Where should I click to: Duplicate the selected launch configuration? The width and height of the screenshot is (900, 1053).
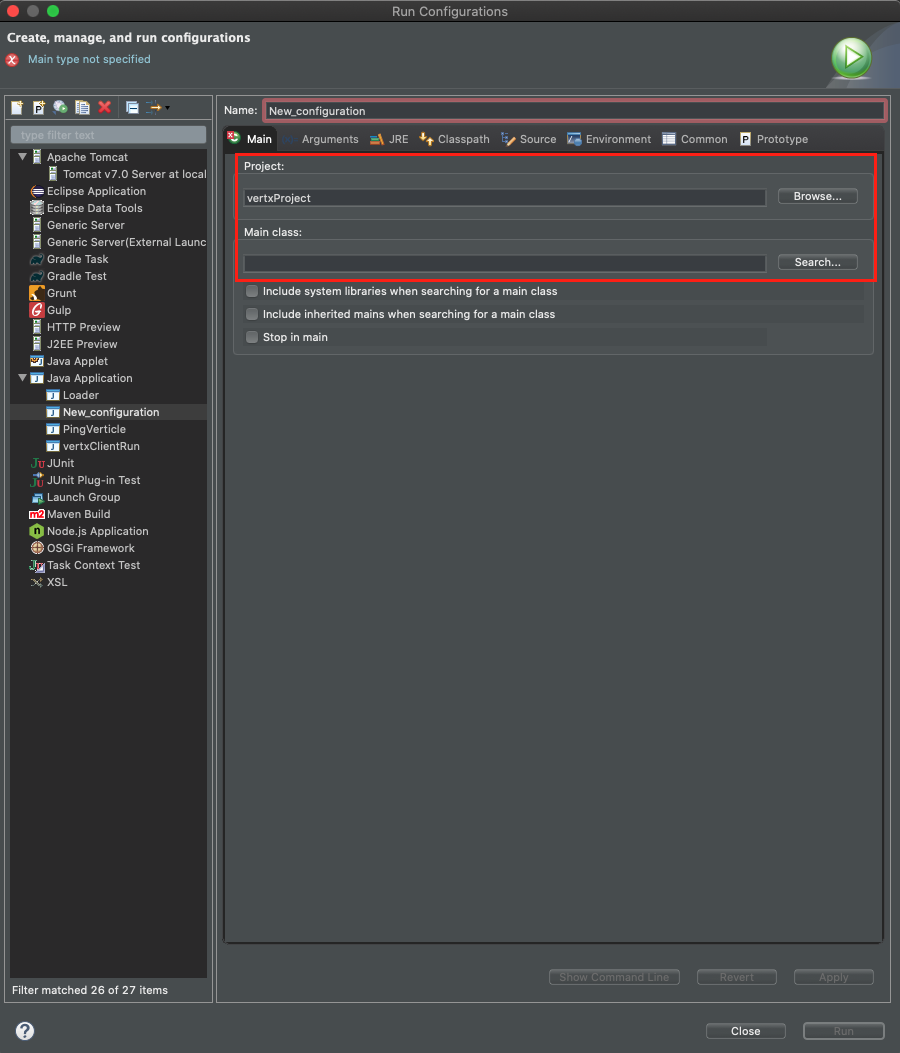[x=82, y=107]
